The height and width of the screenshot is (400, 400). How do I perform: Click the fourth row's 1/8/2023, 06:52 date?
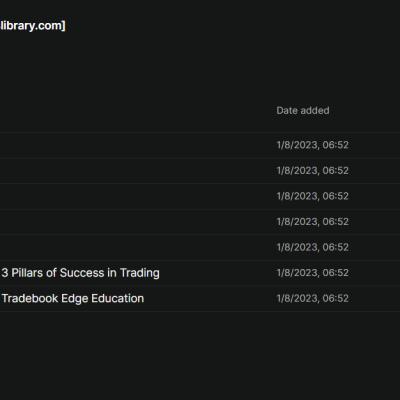[312, 222]
